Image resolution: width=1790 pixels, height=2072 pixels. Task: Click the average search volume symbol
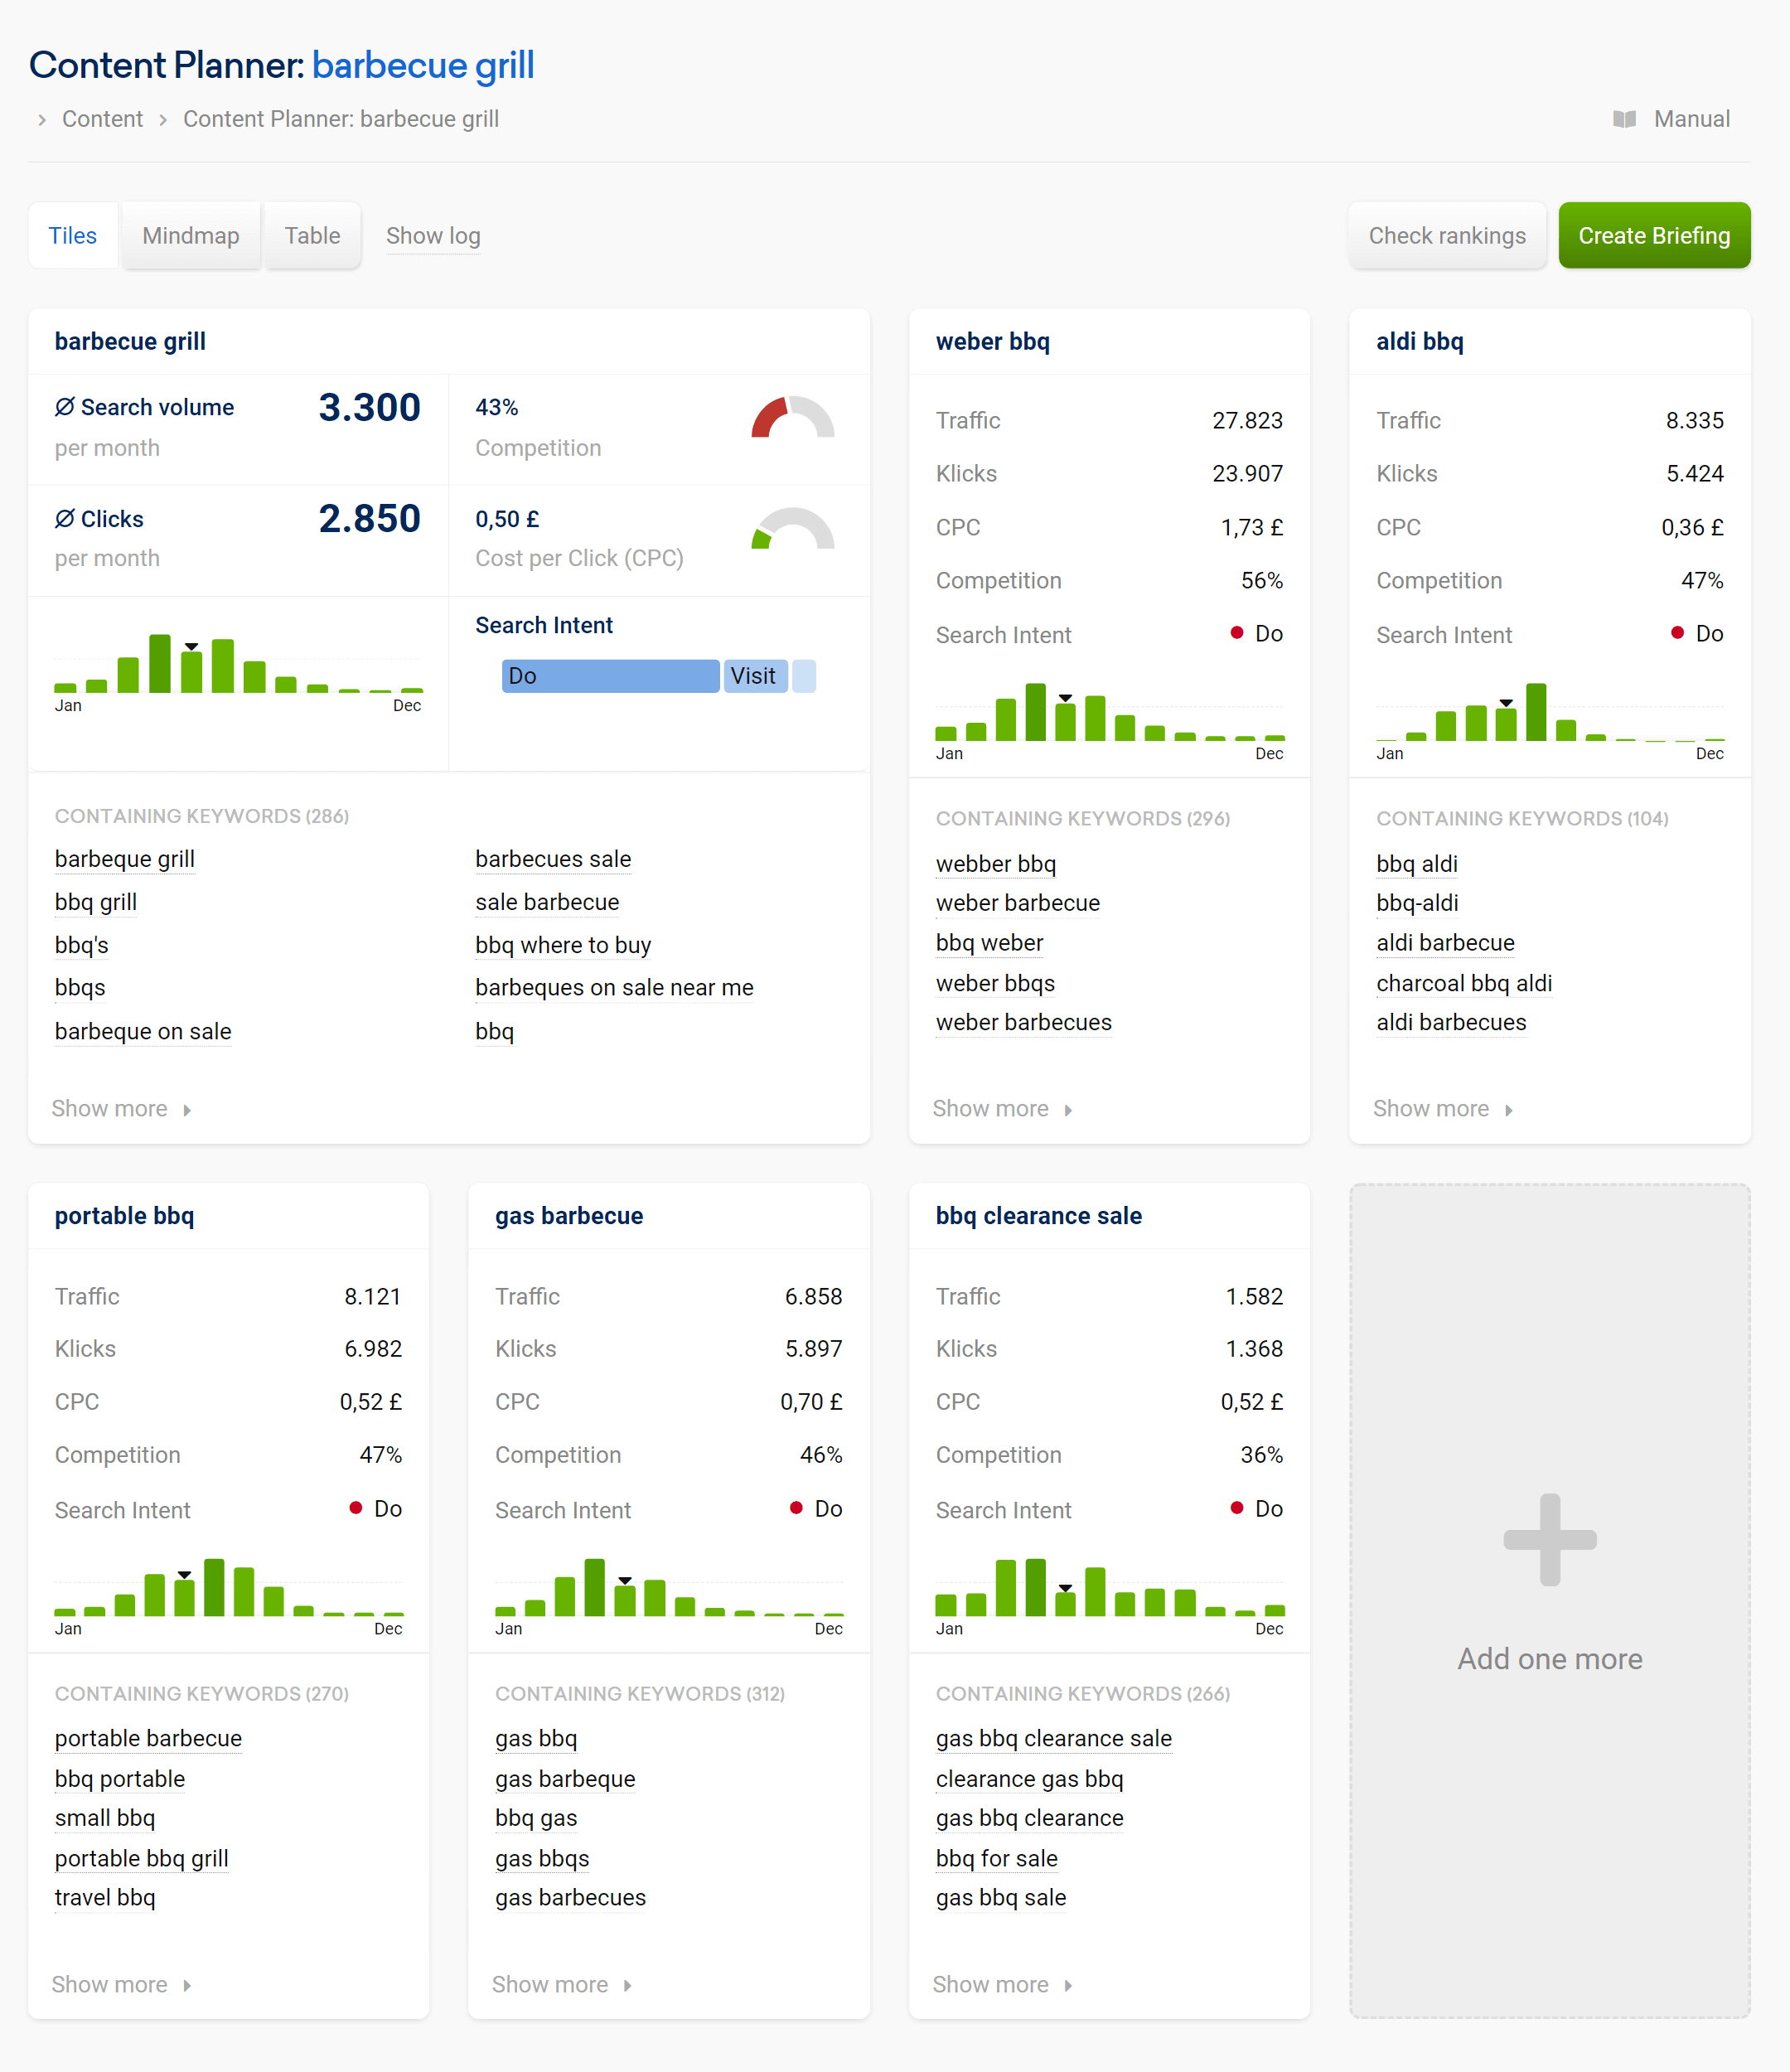pyautogui.click(x=65, y=407)
